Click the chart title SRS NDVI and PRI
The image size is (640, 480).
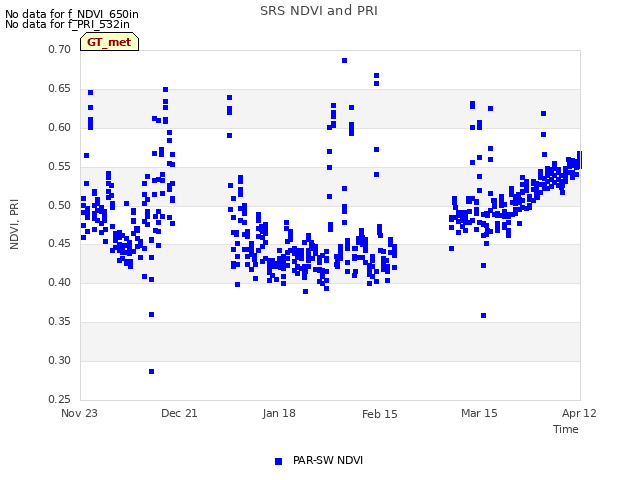click(x=319, y=11)
